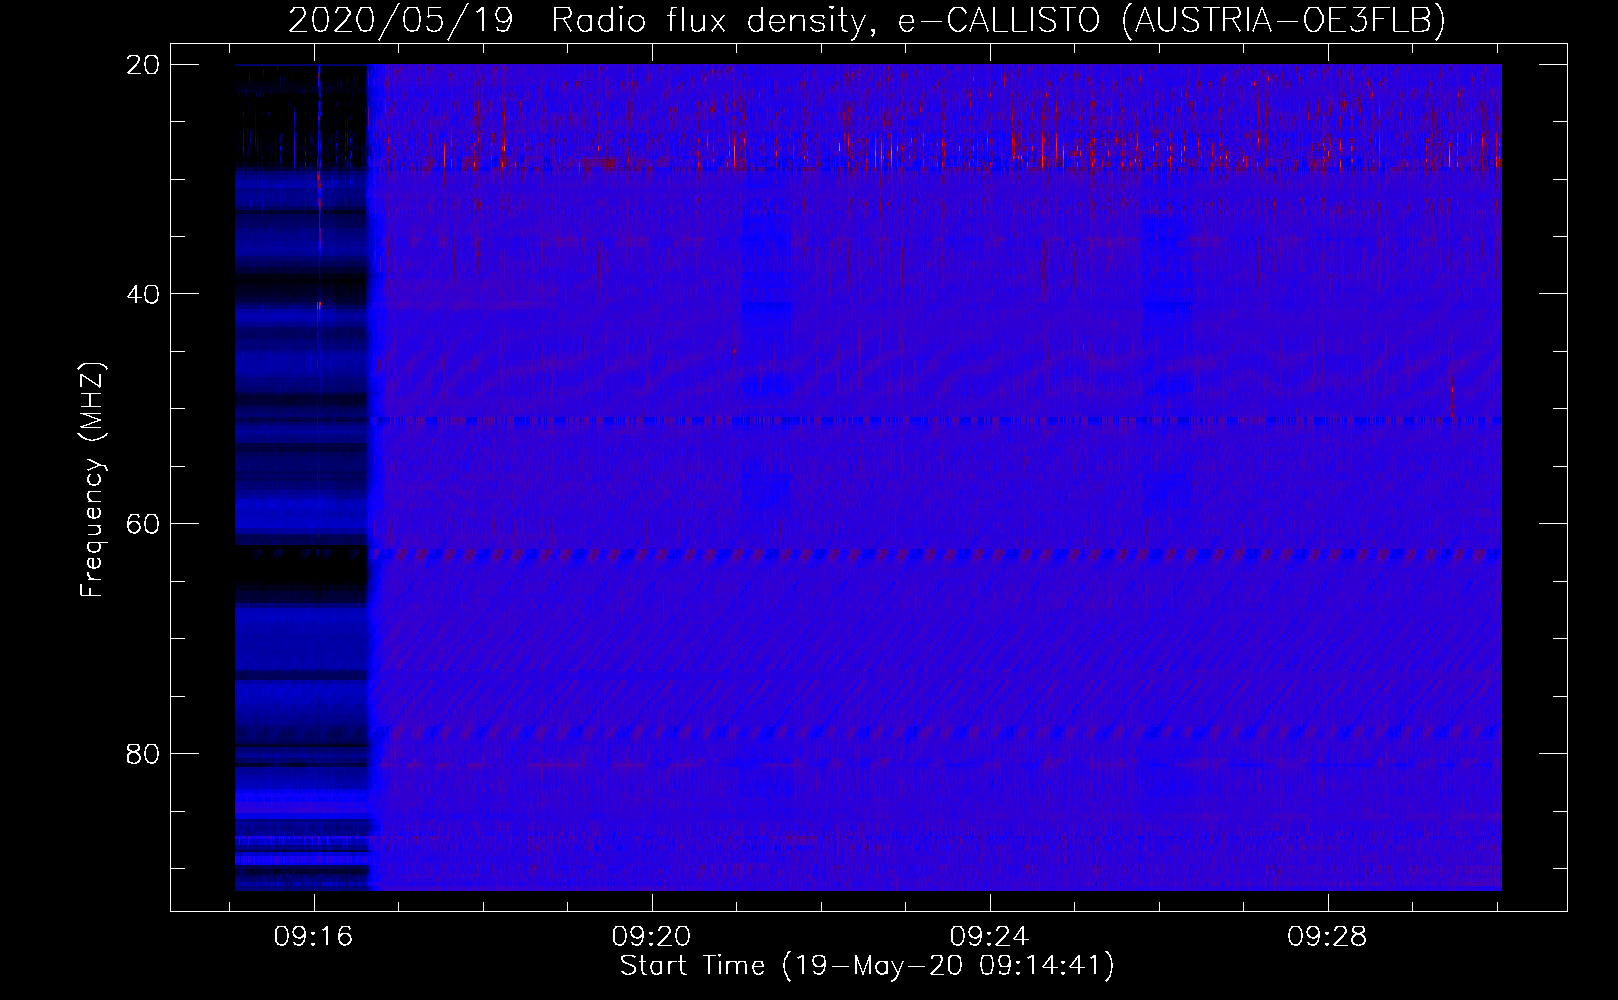The height and width of the screenshot is (1000, 1618).
Task: Click the 09:28 time tick label
Action: pos(1327,937)
